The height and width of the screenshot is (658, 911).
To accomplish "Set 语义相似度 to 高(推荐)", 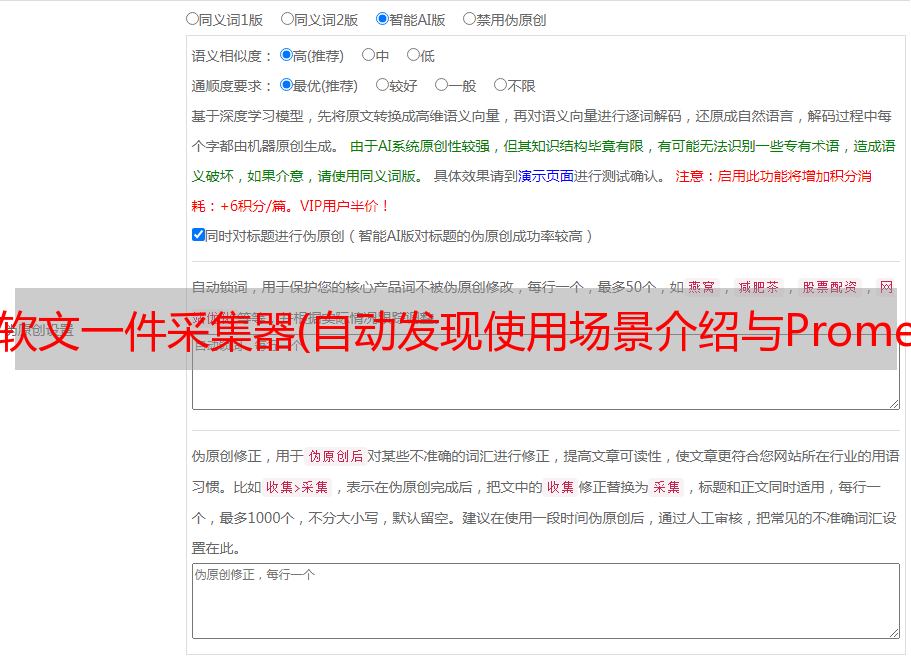I will 286,55.
